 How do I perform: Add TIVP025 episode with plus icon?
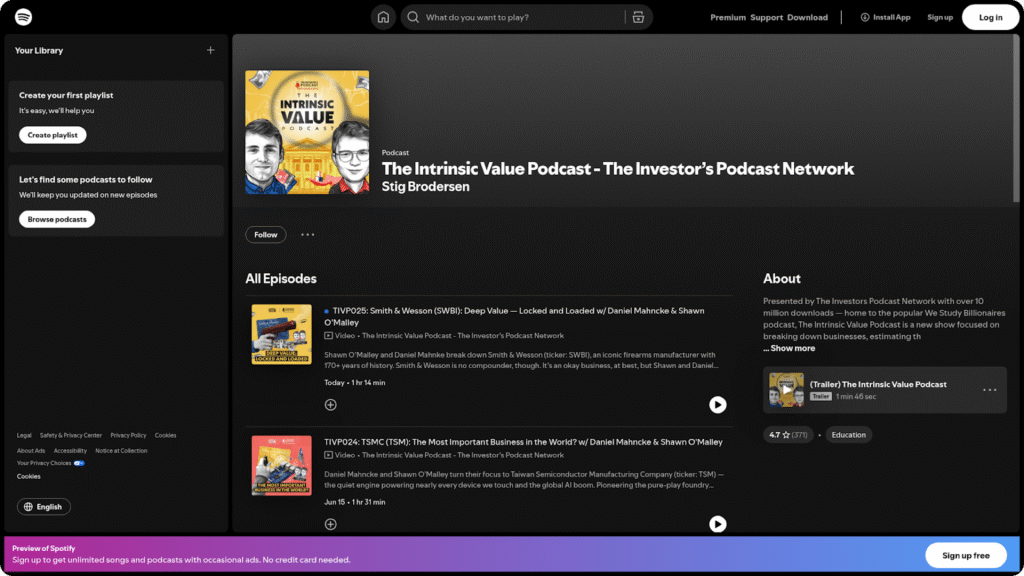pyautogui.click(x=330, y=405)
